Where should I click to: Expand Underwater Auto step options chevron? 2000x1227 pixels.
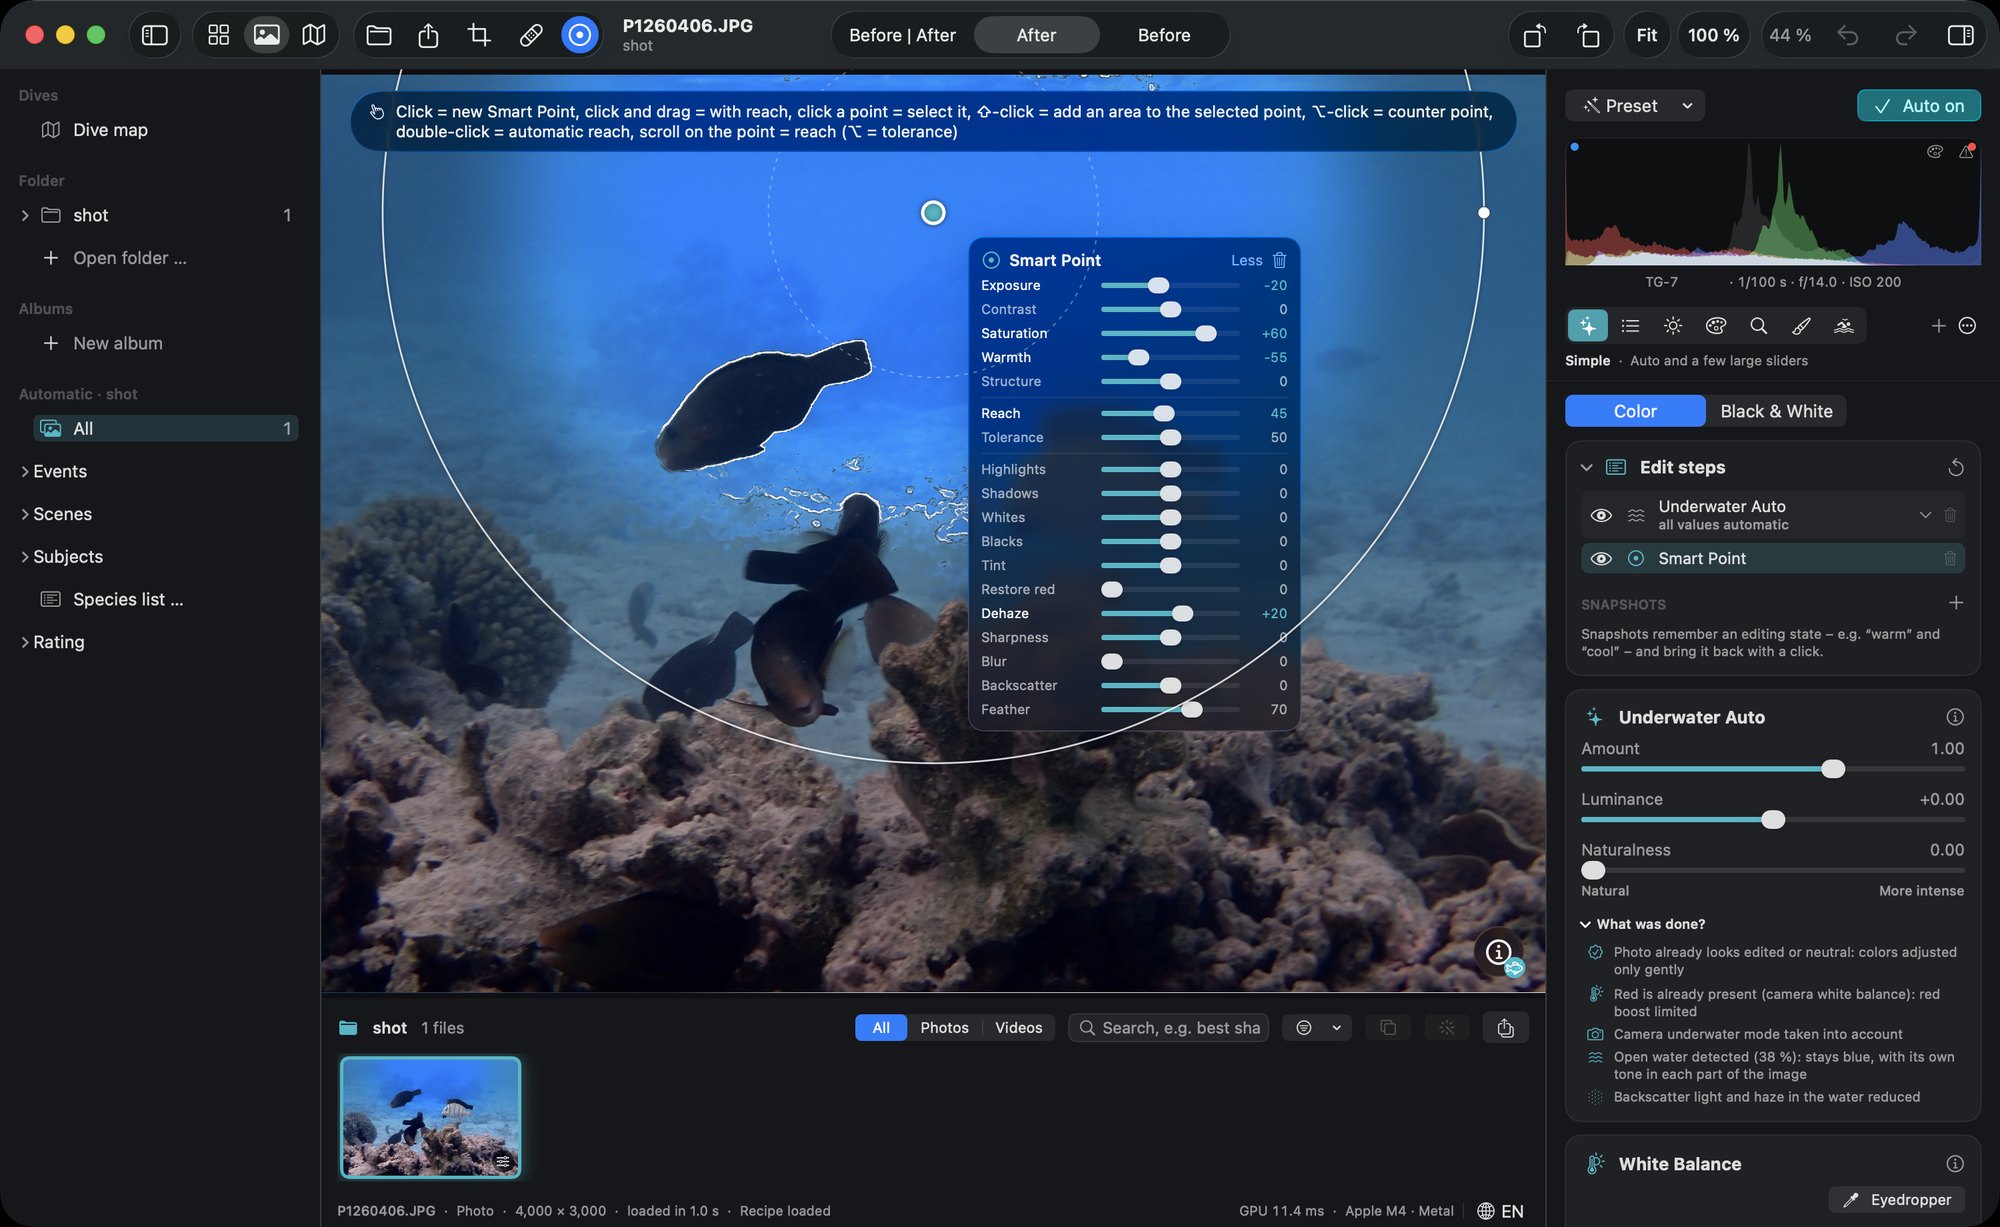1925,515
